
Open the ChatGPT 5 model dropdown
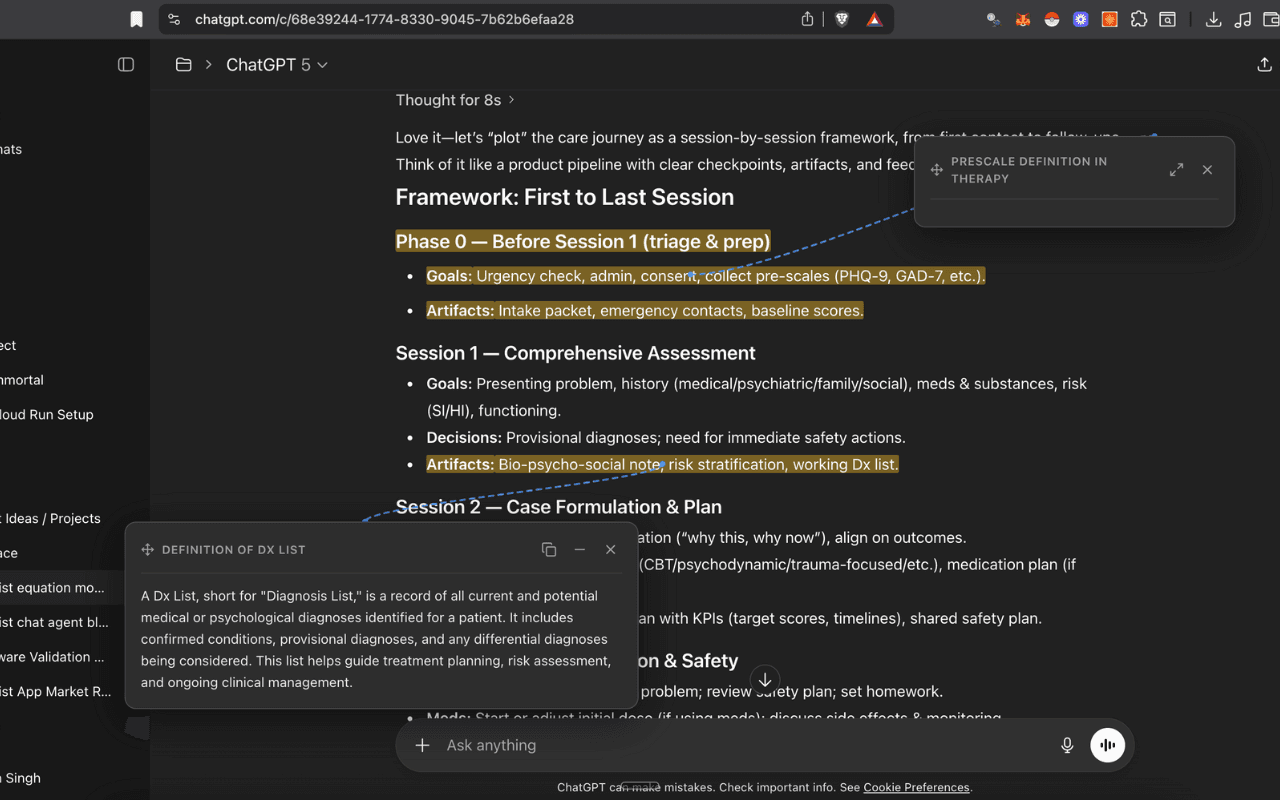(x=276, y=65)
